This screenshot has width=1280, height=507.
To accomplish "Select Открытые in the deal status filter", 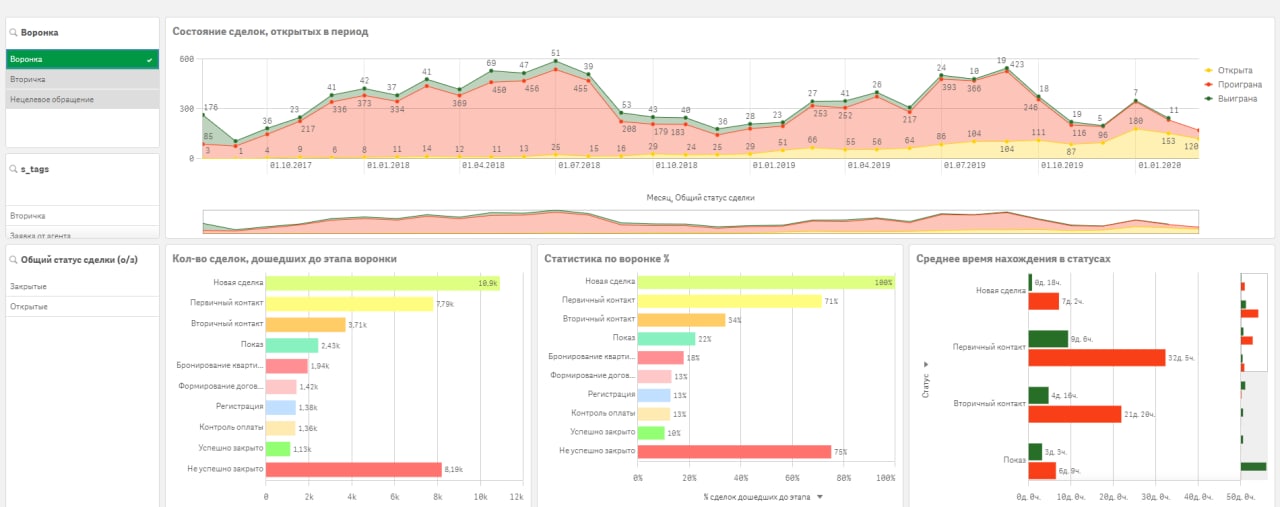I will [82, 306].
